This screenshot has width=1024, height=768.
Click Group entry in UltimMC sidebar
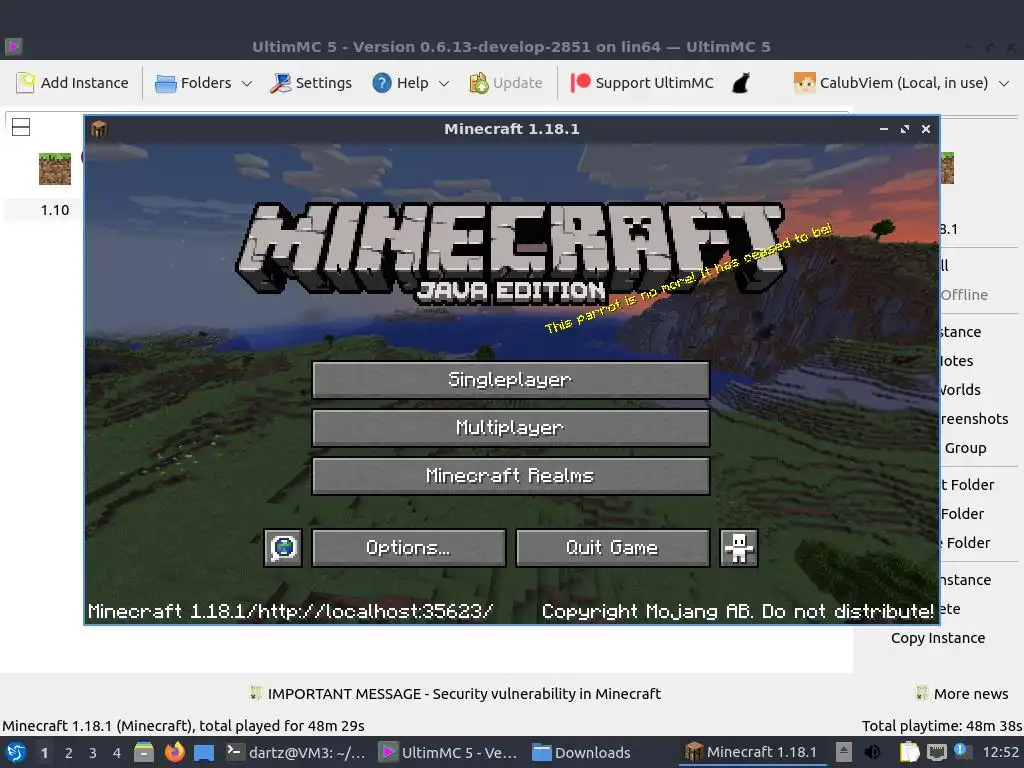click(x=965, y=448)
